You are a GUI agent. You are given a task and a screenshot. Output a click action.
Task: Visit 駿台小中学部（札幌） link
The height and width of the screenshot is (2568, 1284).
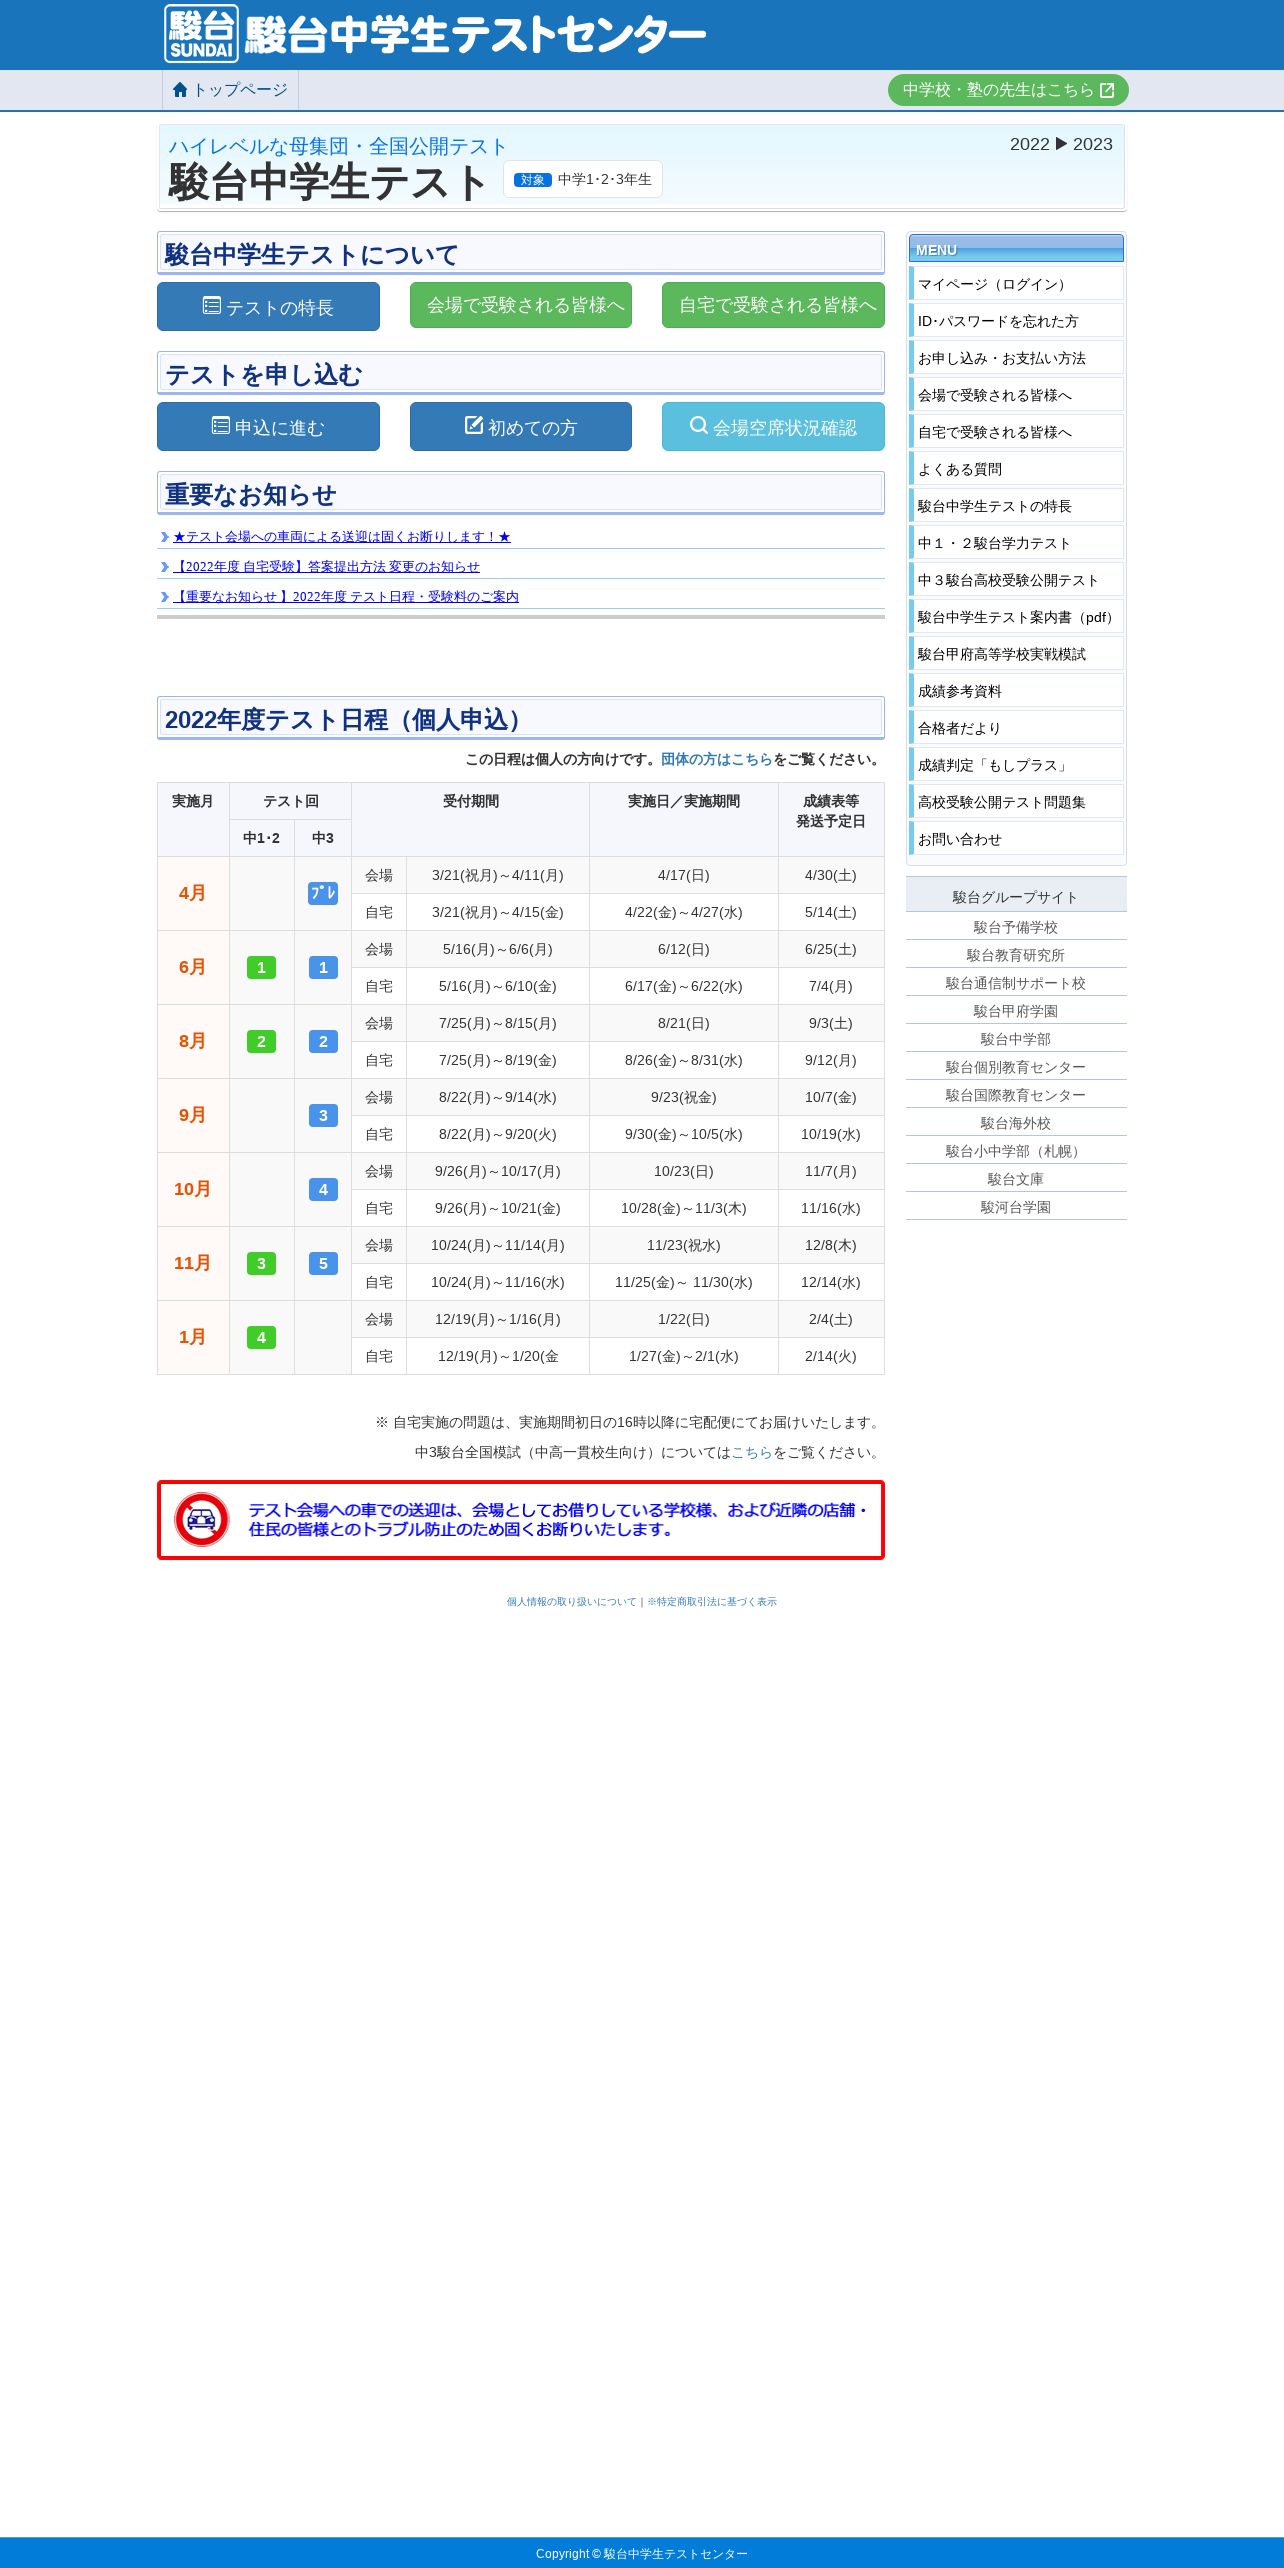pos(1016,1151)
